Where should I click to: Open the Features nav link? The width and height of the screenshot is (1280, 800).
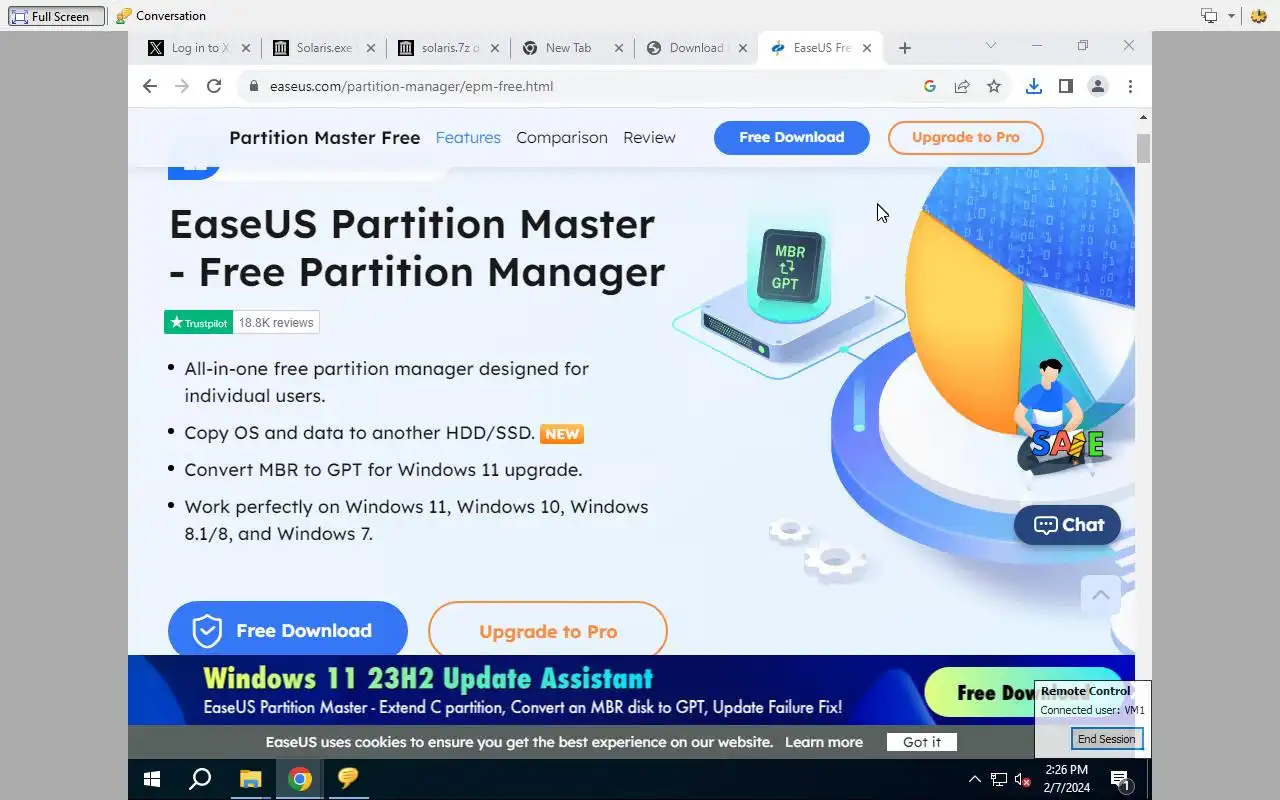[x=468, y=138]
